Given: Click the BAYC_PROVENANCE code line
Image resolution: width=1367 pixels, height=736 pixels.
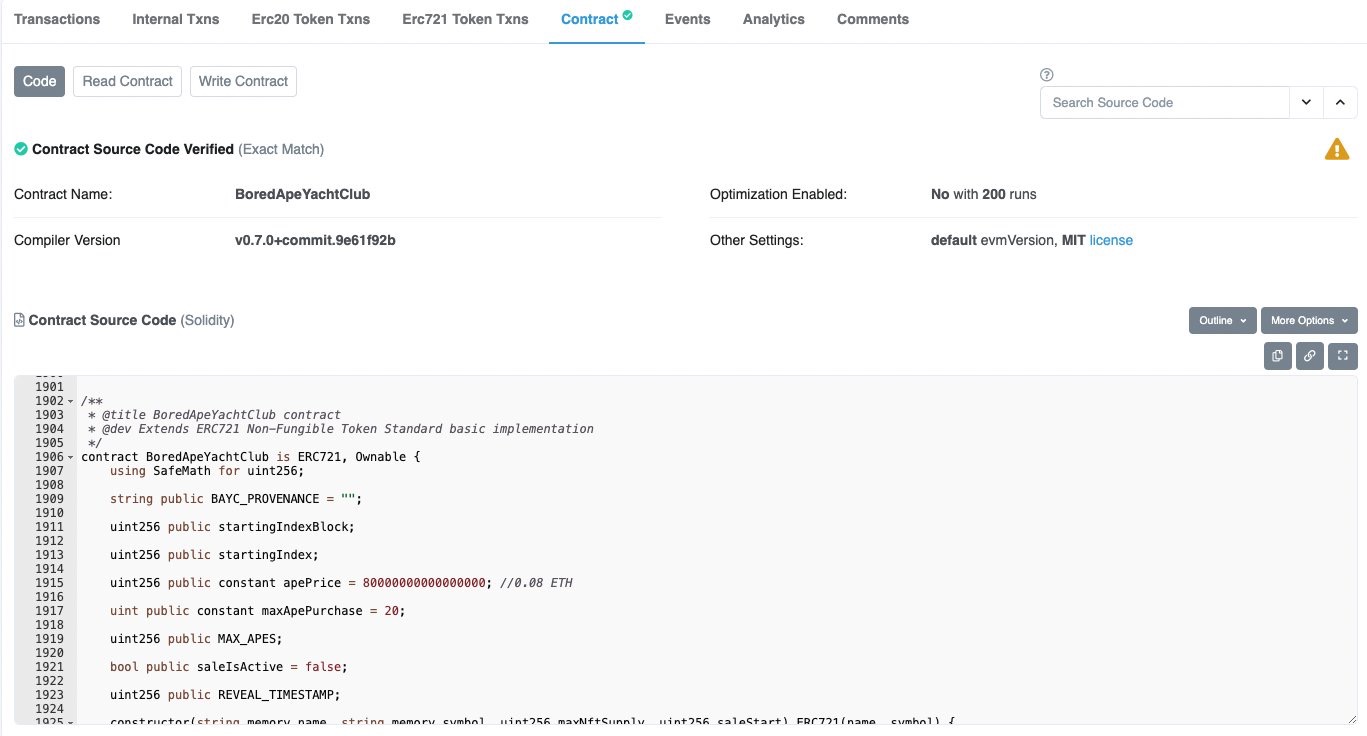Looking at the screenshot, I should [x=236, y=499].
